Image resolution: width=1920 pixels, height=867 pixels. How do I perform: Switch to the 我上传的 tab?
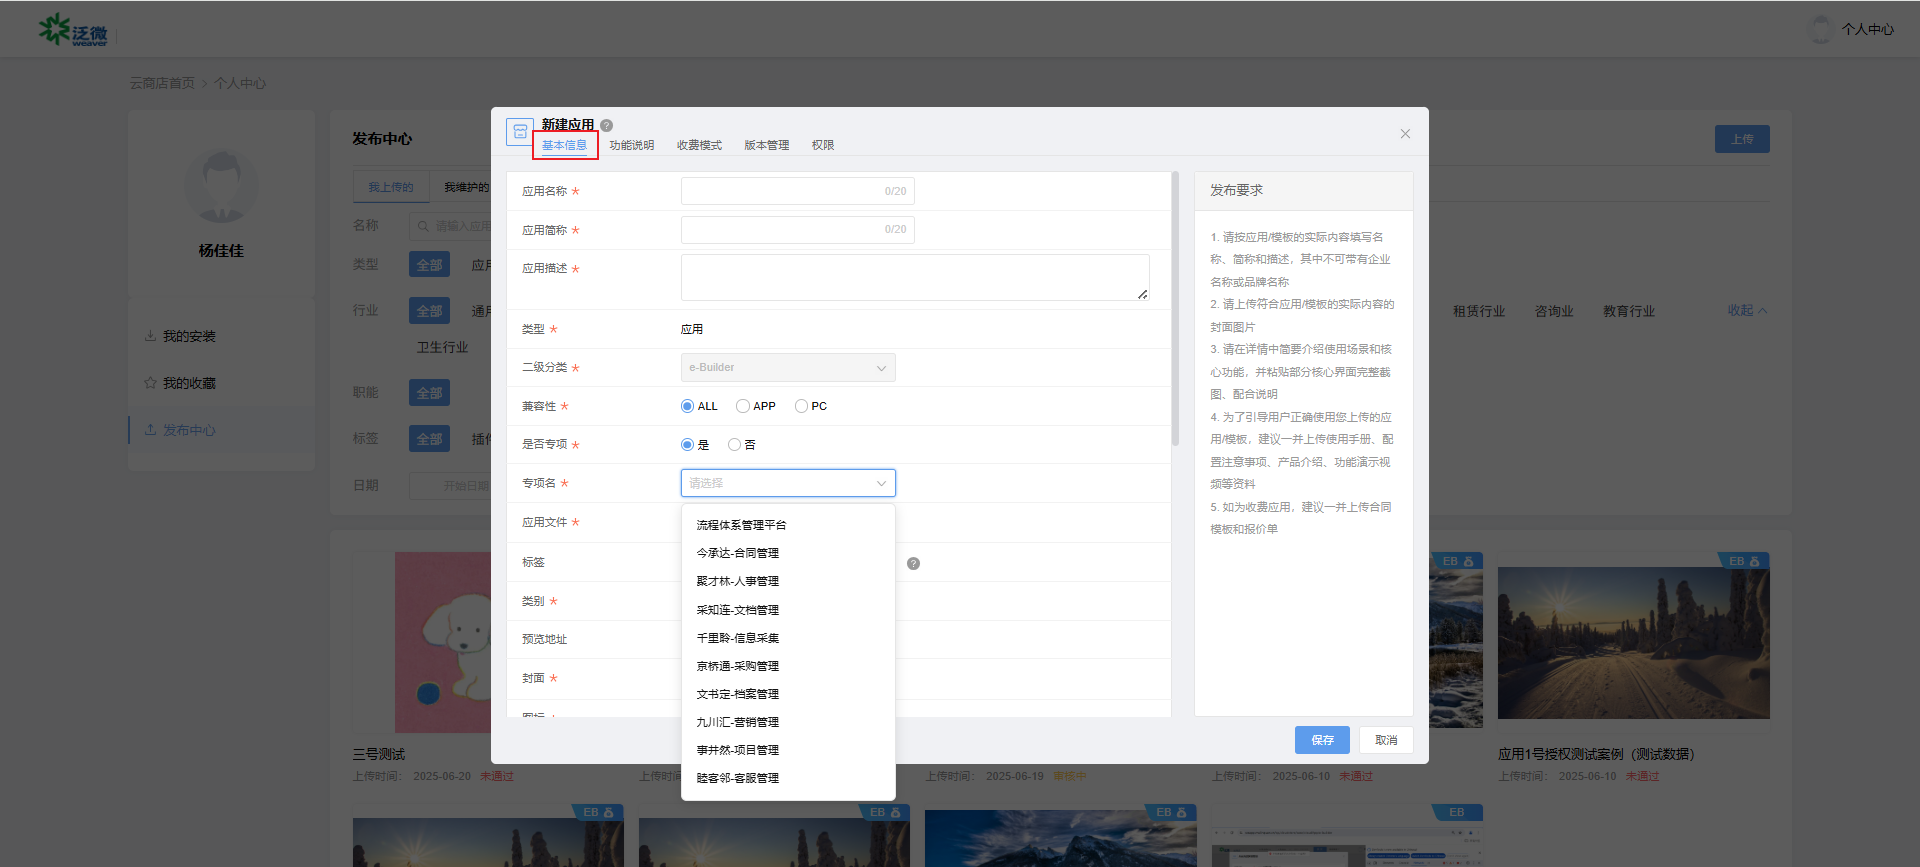[390, 187]
